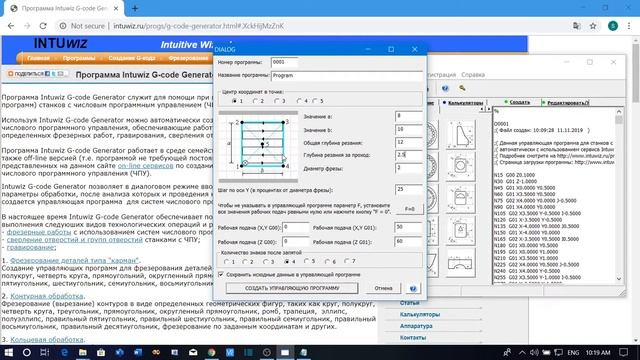Click the blue help icon in background app toolbar

click(445, 88)
